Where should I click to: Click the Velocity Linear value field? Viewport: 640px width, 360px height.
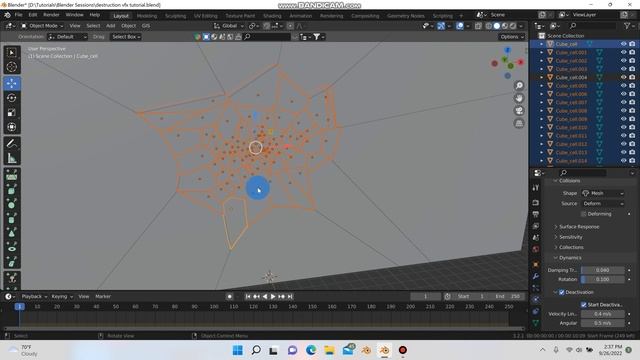pyautogui.click(x=602, y=314)
